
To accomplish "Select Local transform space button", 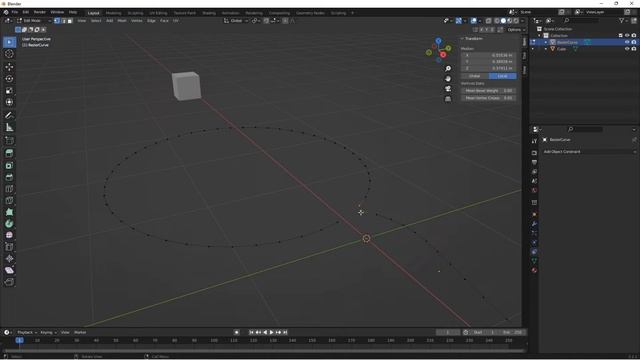I will [502, 76].
